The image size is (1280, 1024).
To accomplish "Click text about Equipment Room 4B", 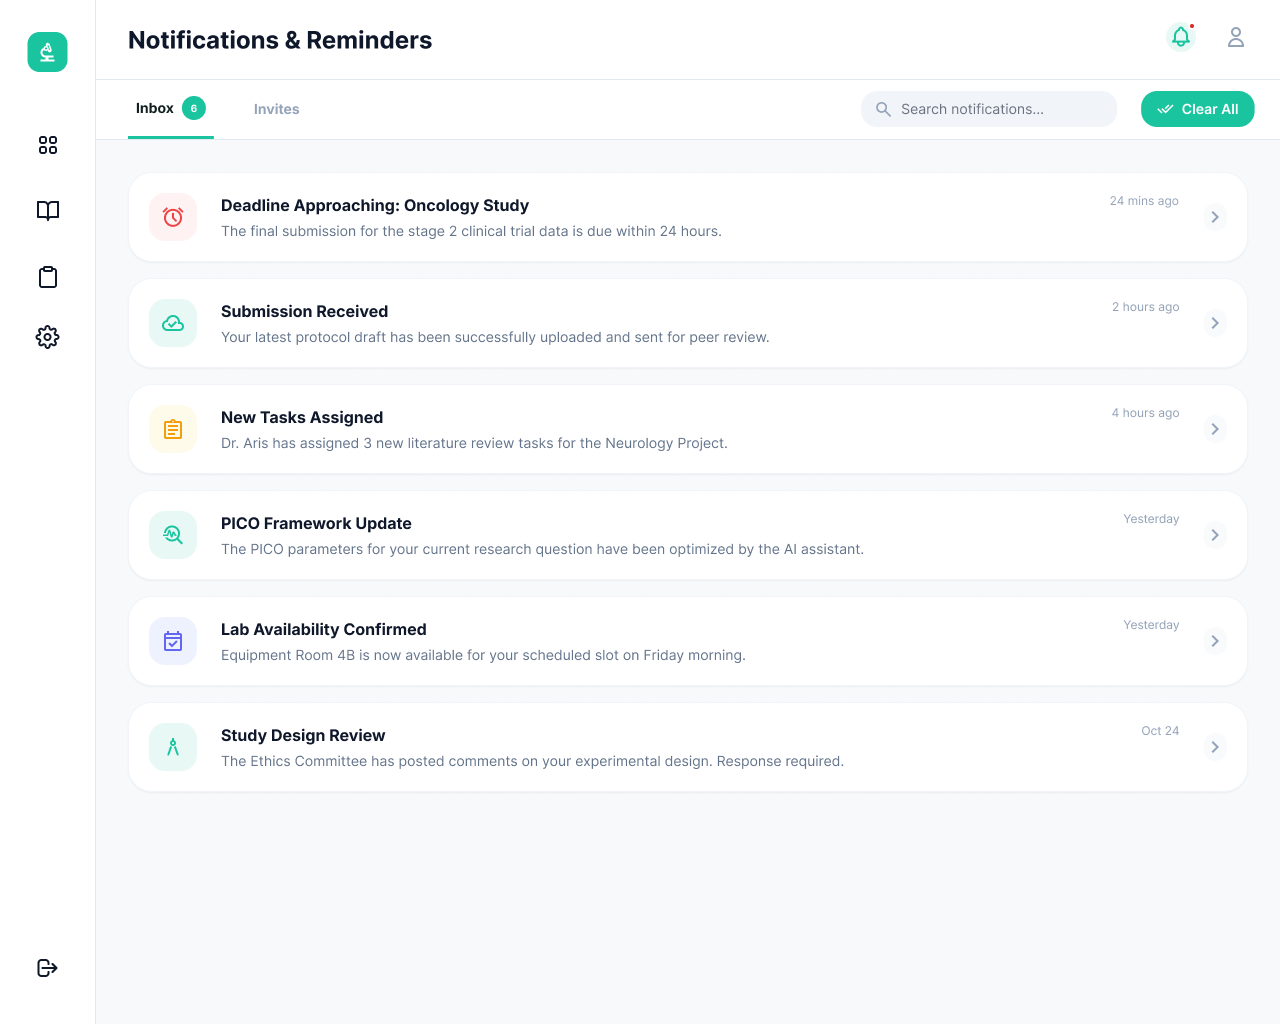I will point(483,655).
